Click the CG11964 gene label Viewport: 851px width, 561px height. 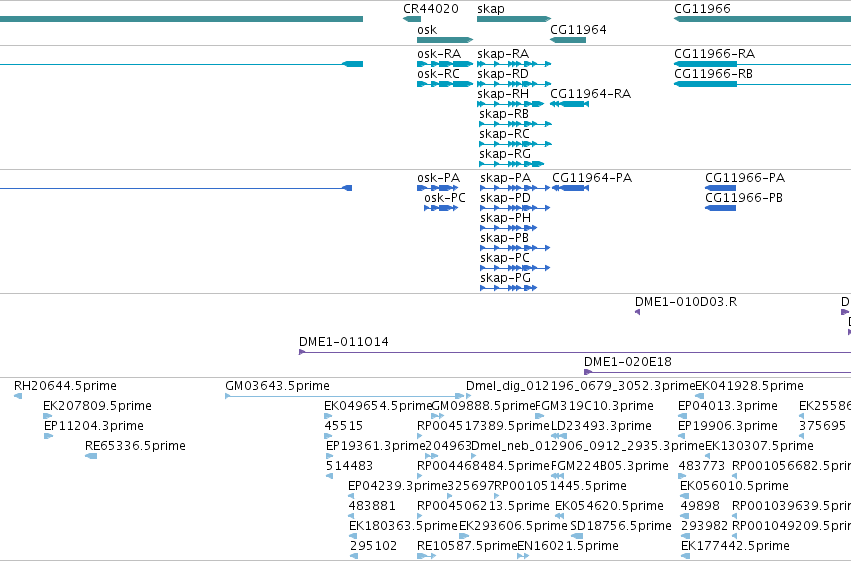pyautogui.click(x=578, y=30)
